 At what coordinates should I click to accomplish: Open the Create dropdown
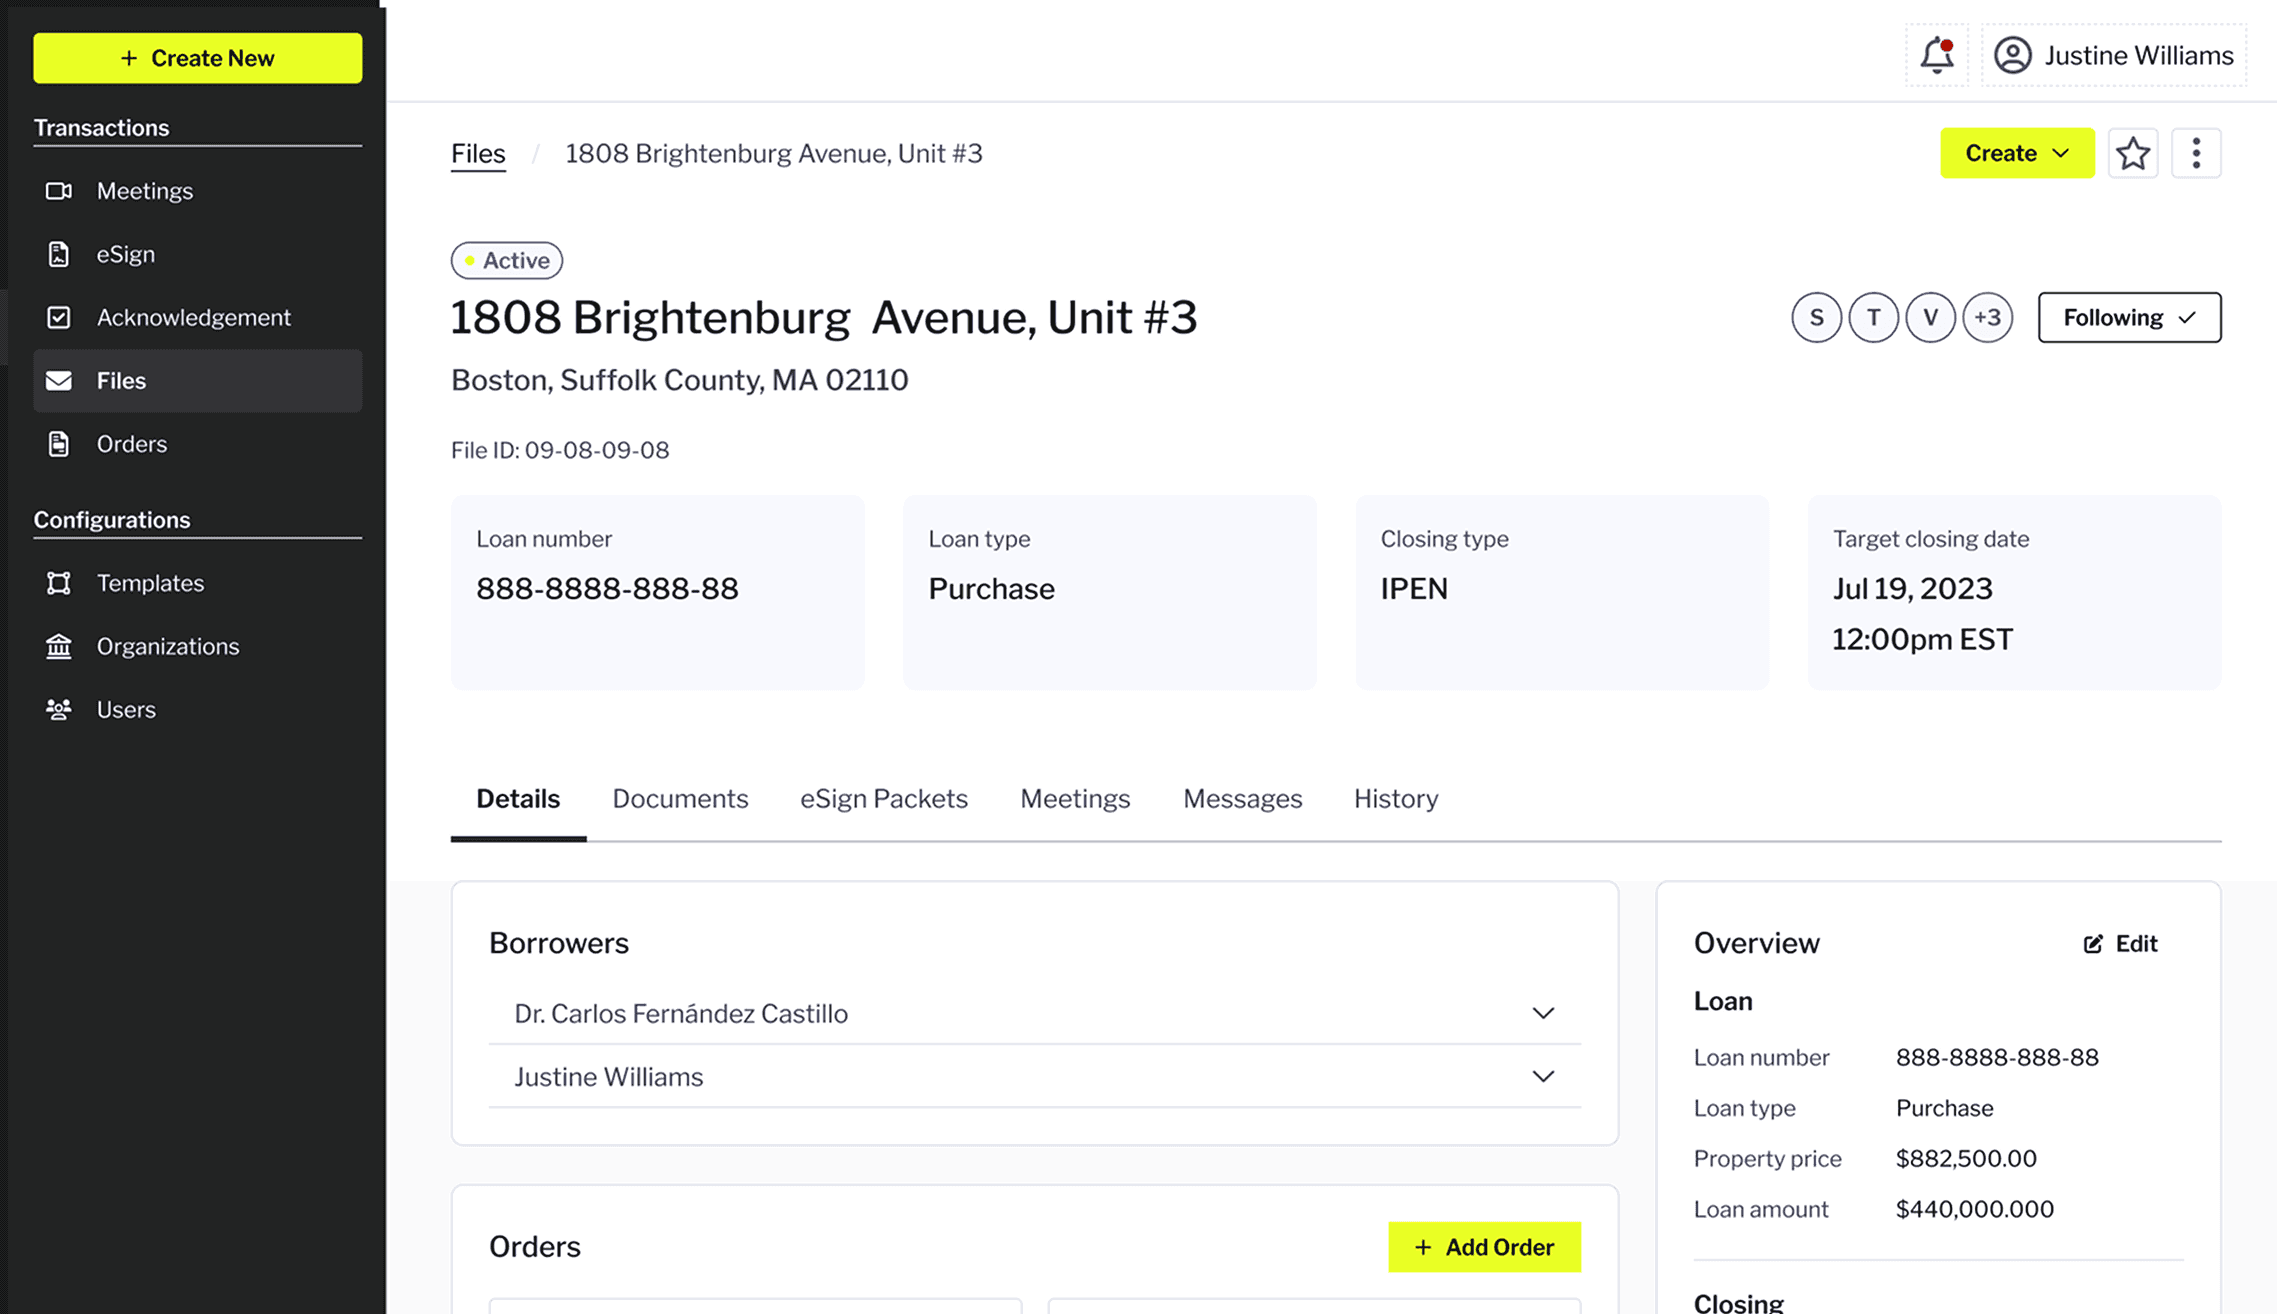[x=2016, y=153]
